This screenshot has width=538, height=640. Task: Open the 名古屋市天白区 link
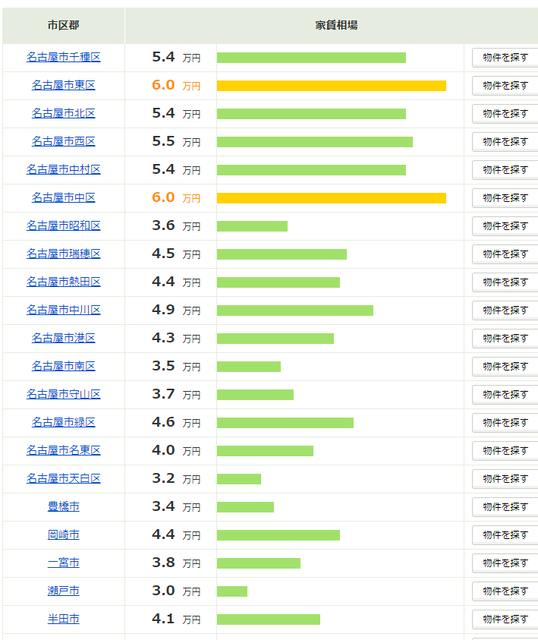63,478
